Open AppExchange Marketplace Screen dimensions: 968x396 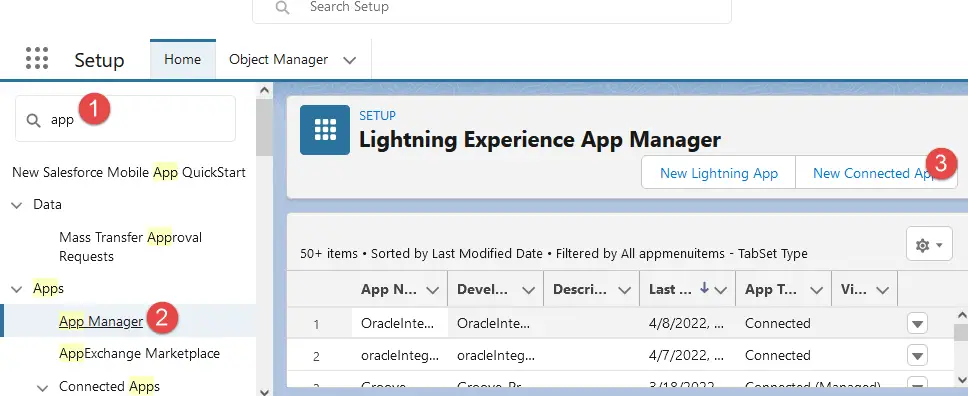140,353
